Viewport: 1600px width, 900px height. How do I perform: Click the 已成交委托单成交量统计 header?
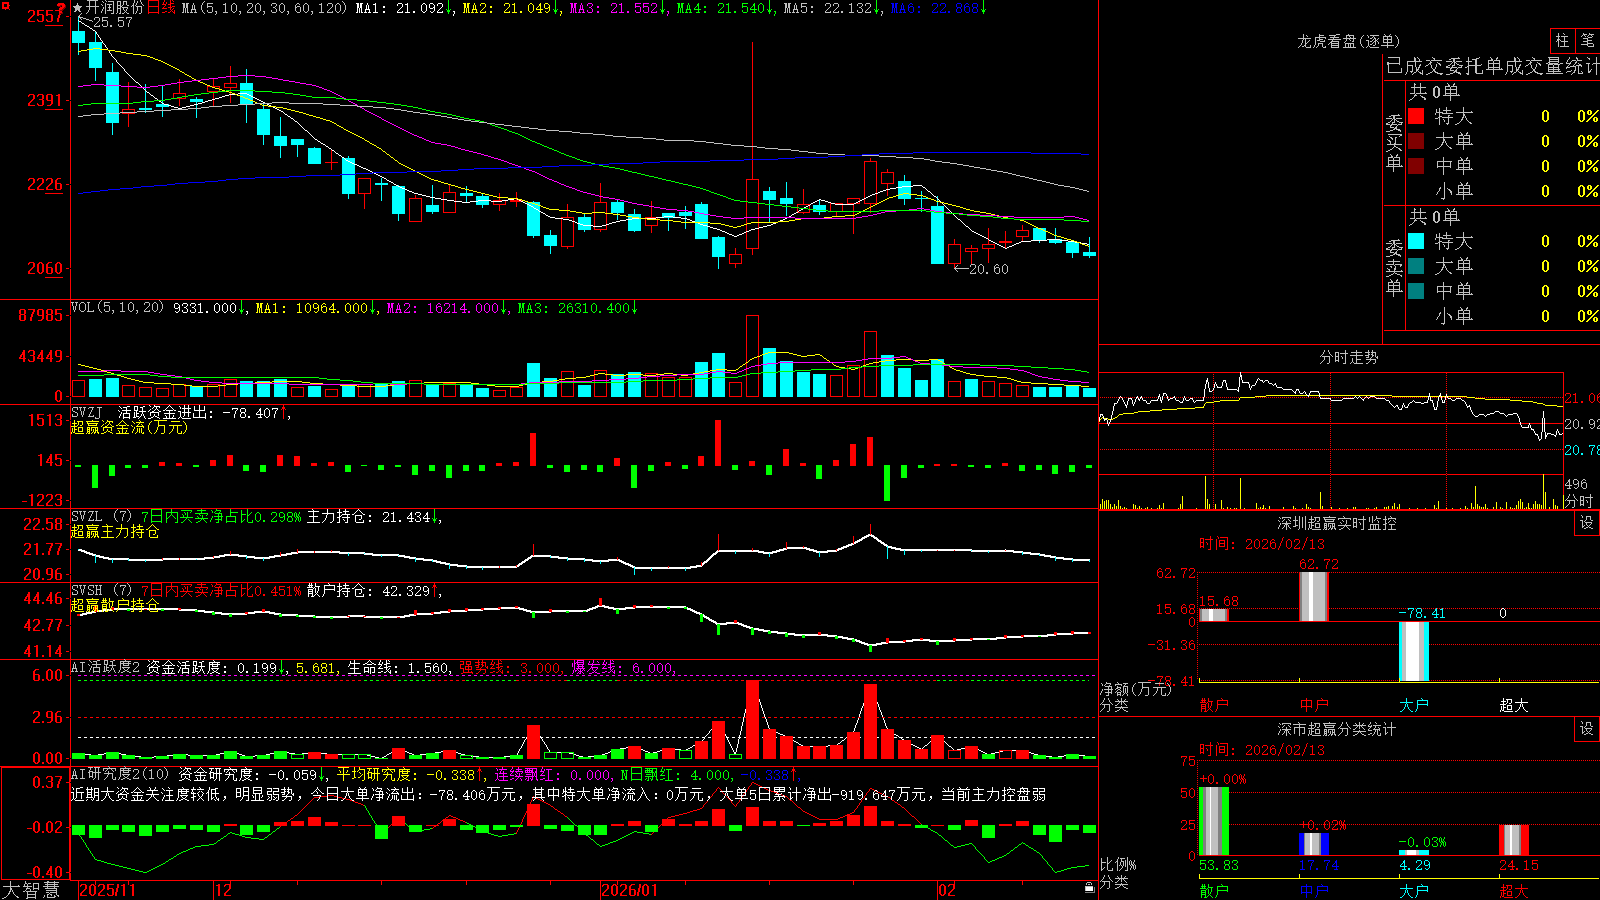pyautogui.click(x=1492, y=66)
